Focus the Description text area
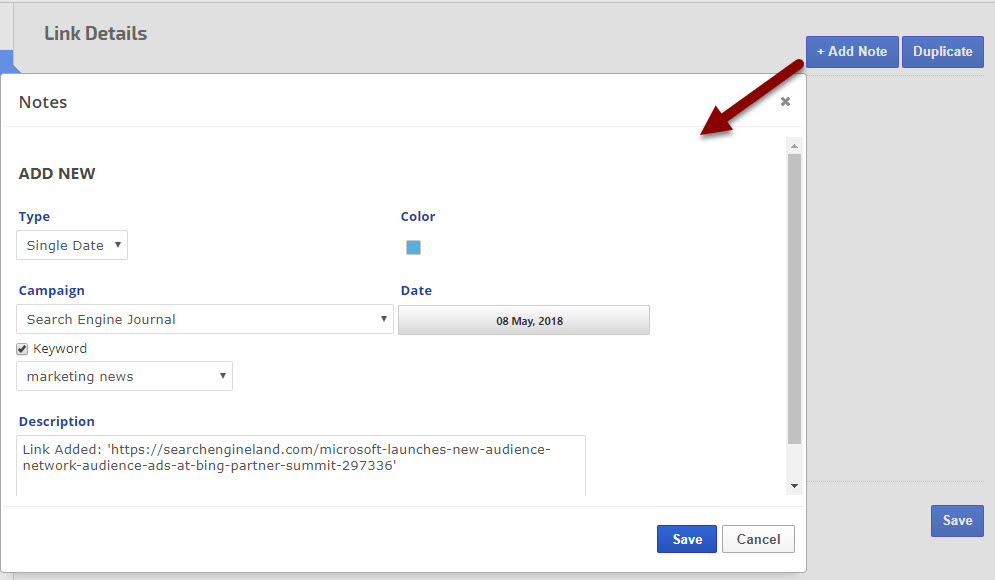This screenshot has height=580, width=995. (x=300, y=465)
